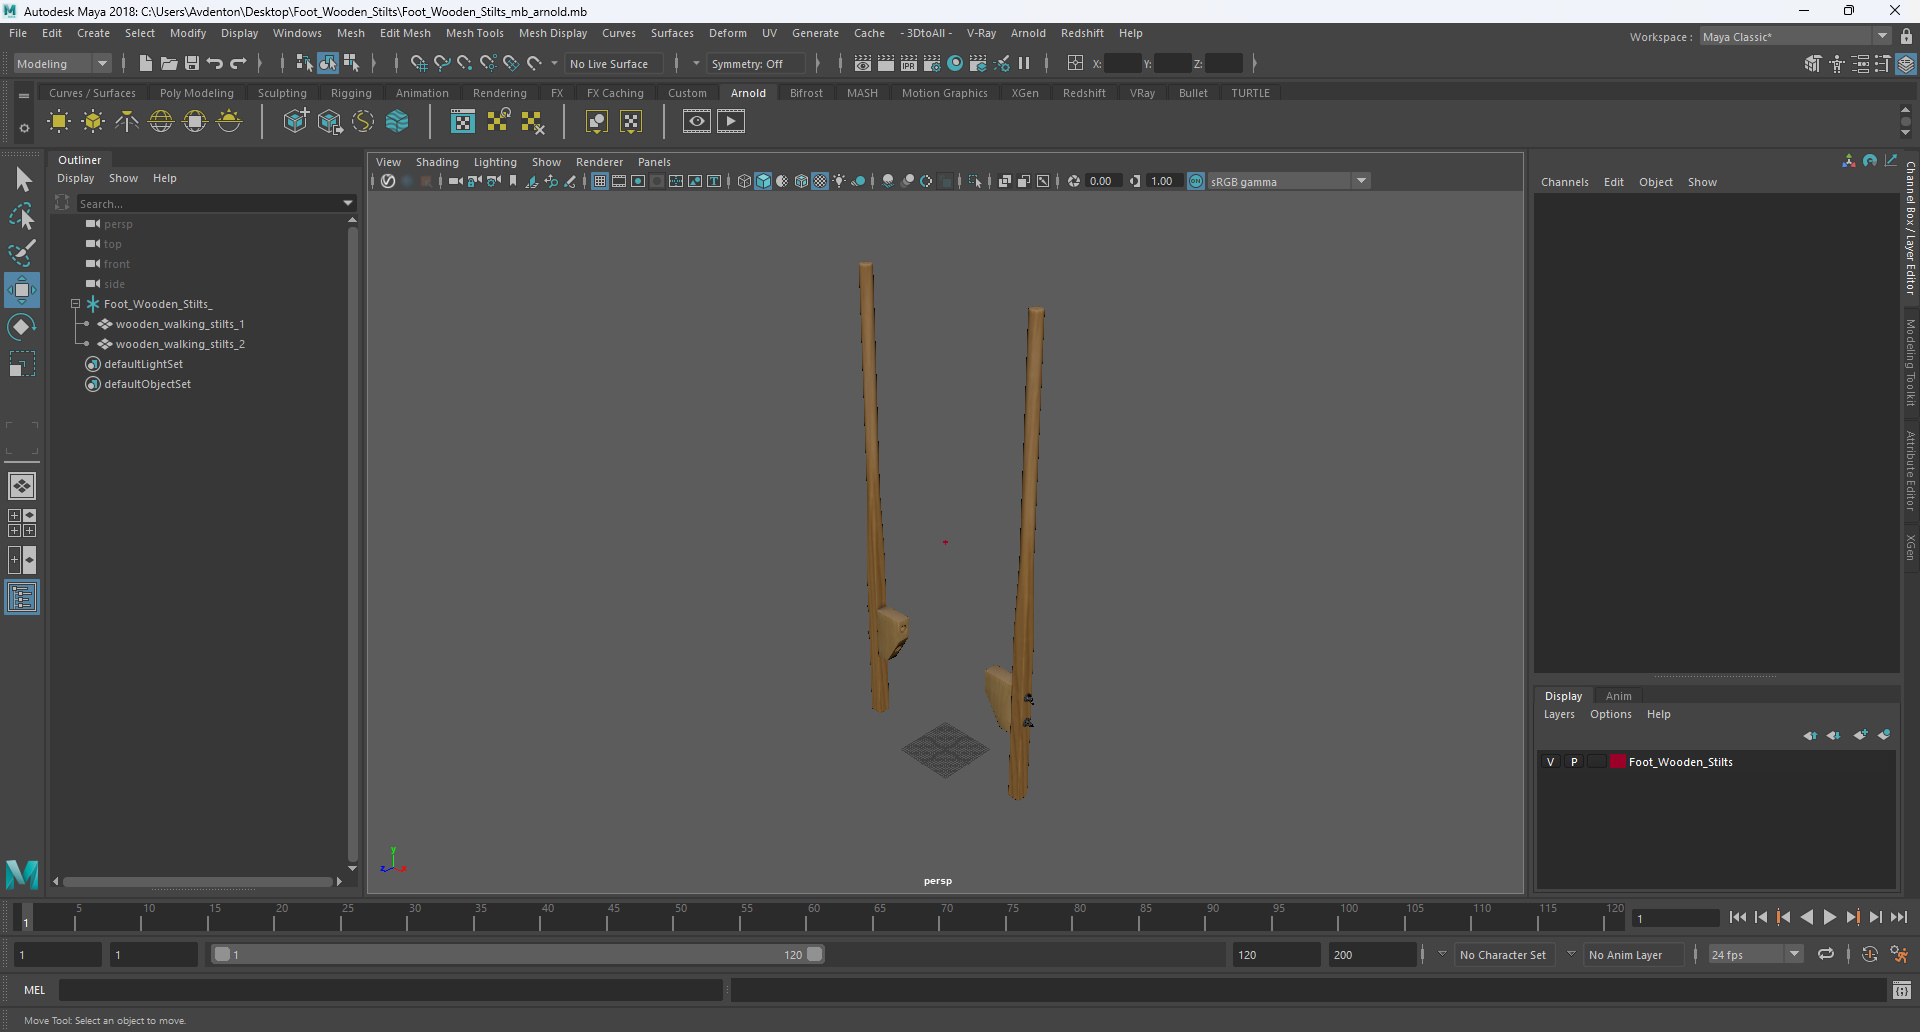The image size is (1920, 1032).
Task: Start Arnold render with play shelf icon
Action: pos(731,122)
